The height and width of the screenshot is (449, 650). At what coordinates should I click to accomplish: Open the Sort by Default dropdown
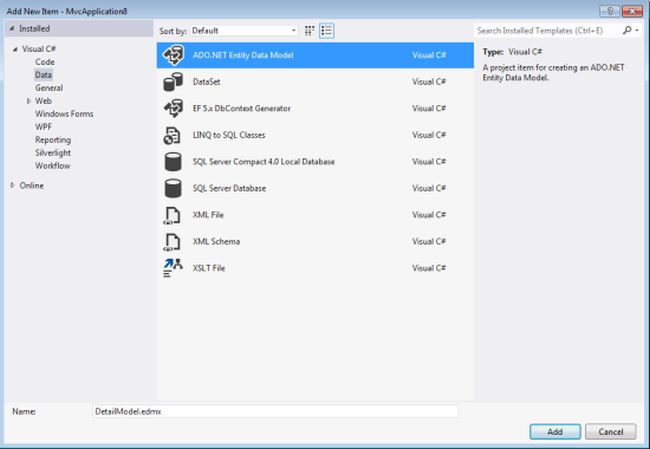click(244, 31)
